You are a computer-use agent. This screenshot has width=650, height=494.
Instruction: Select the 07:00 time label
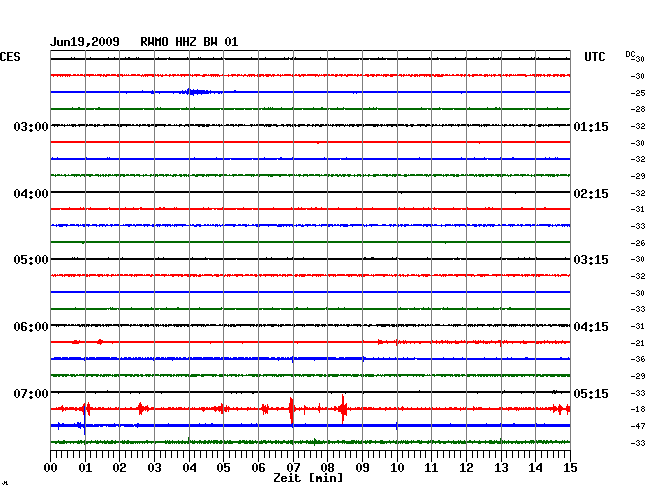pos(31,393)
